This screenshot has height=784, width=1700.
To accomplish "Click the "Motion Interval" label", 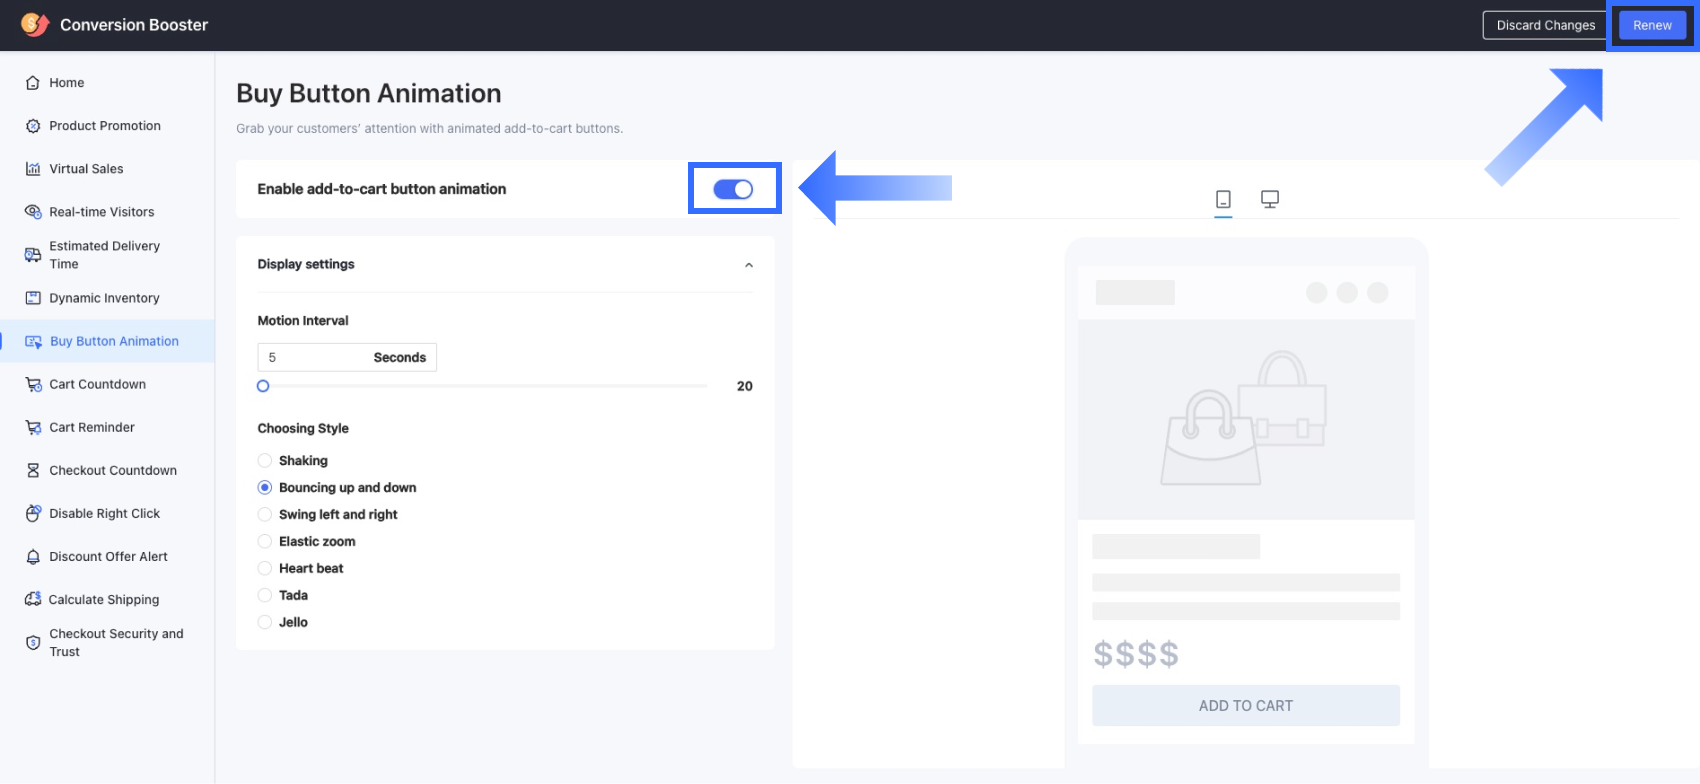I will coord(303,320).
